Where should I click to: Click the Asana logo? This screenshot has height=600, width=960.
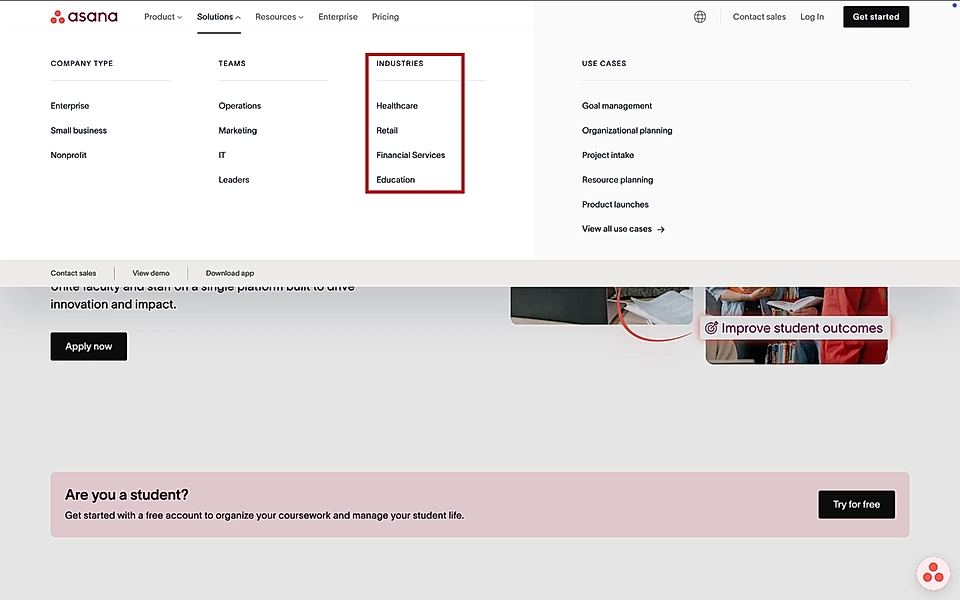click(85, 16)
